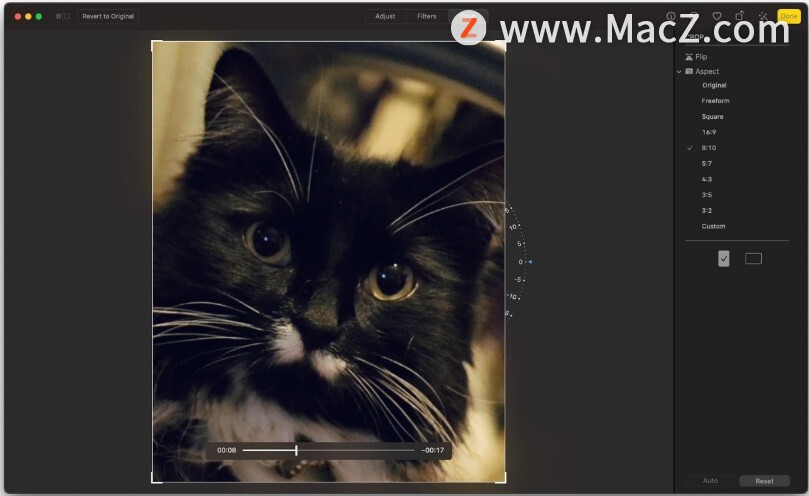Choose the Freeform aspect ratio

pos(715,101)
